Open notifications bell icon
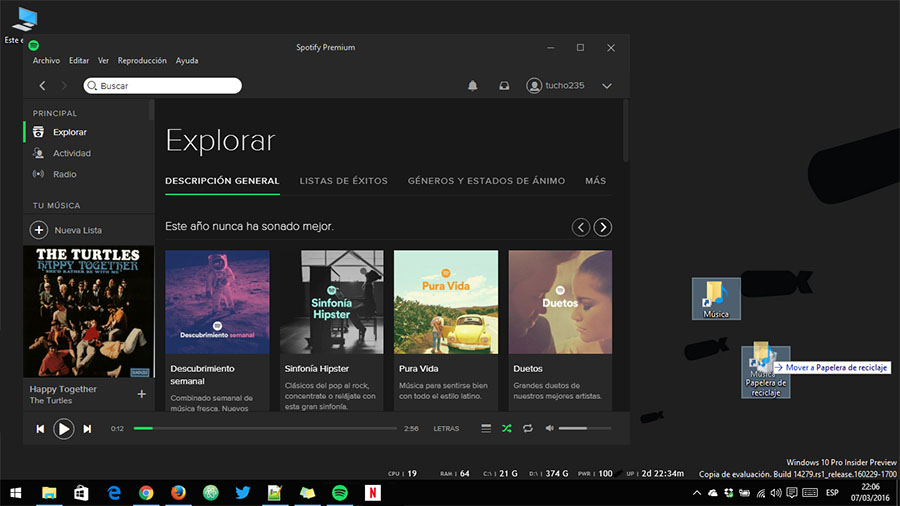 tap(472, 85)
